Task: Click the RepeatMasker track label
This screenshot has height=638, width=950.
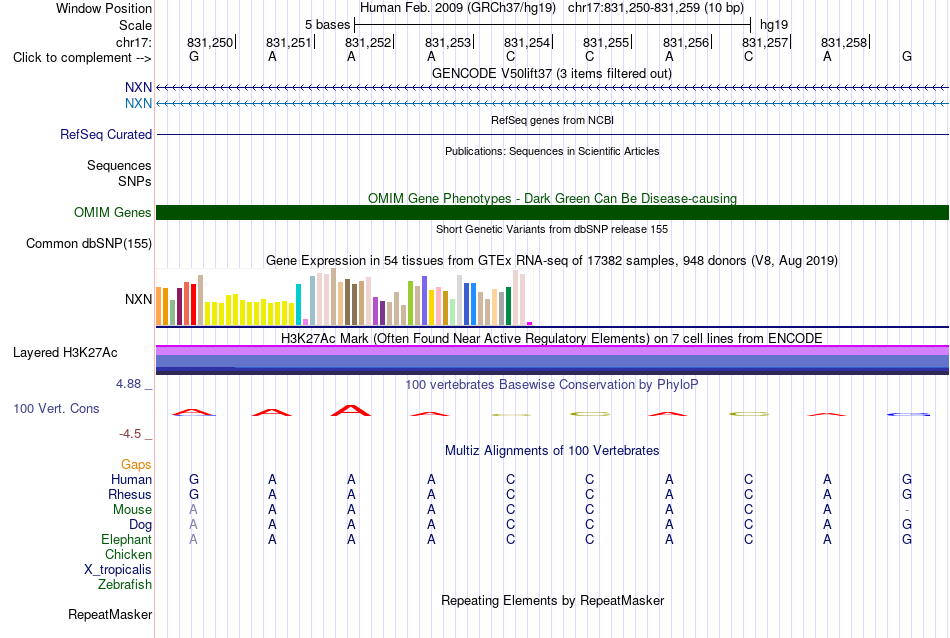Action: coord(110,614)
